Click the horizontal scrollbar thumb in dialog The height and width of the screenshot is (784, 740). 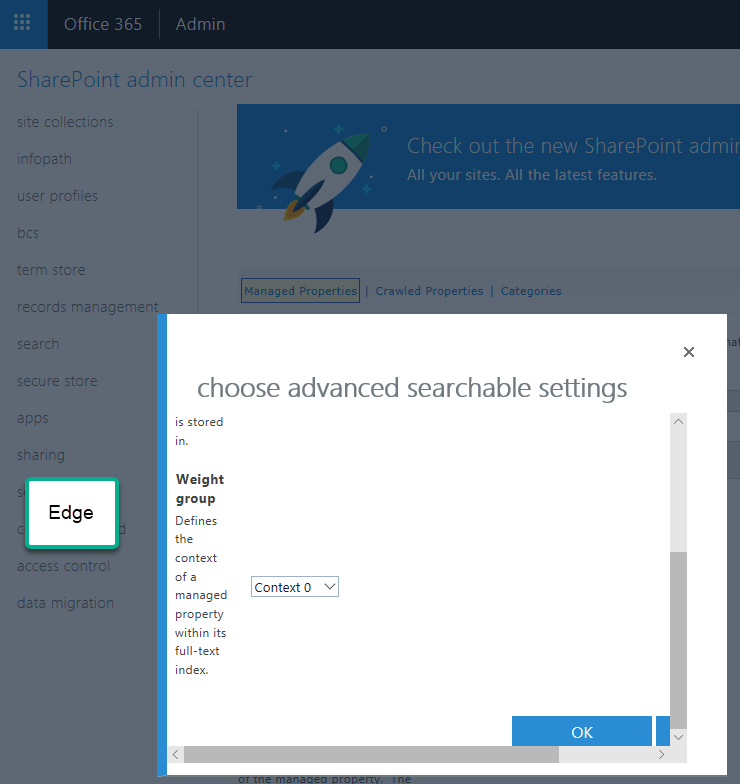372,754
